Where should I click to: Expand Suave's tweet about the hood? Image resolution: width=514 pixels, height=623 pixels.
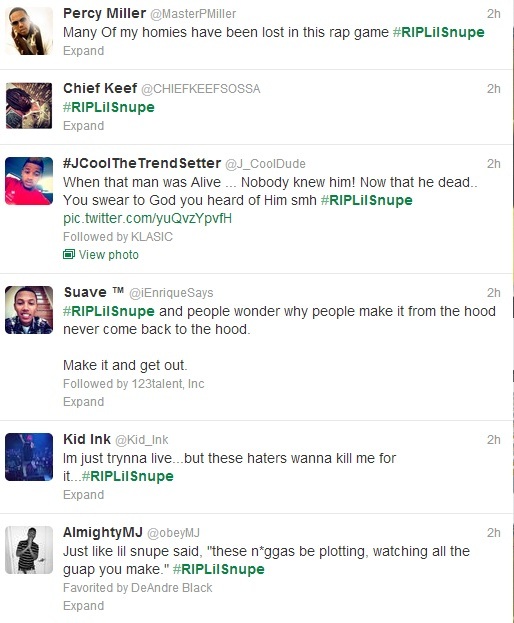pyautogui.click(x=83, y=402)
